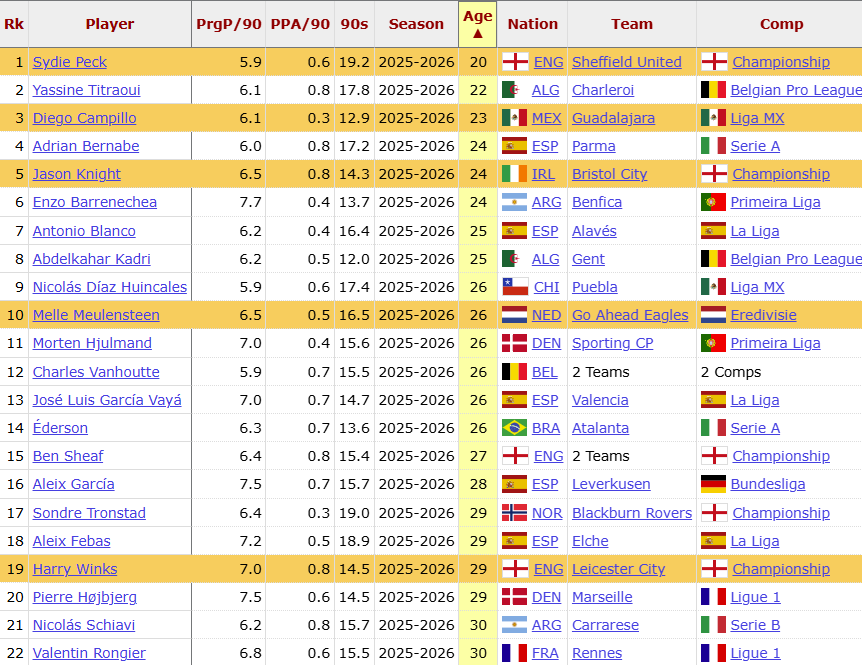The image size is (862, 665).
Task: Open Adrian Bernabe player link
Action: 86,146
